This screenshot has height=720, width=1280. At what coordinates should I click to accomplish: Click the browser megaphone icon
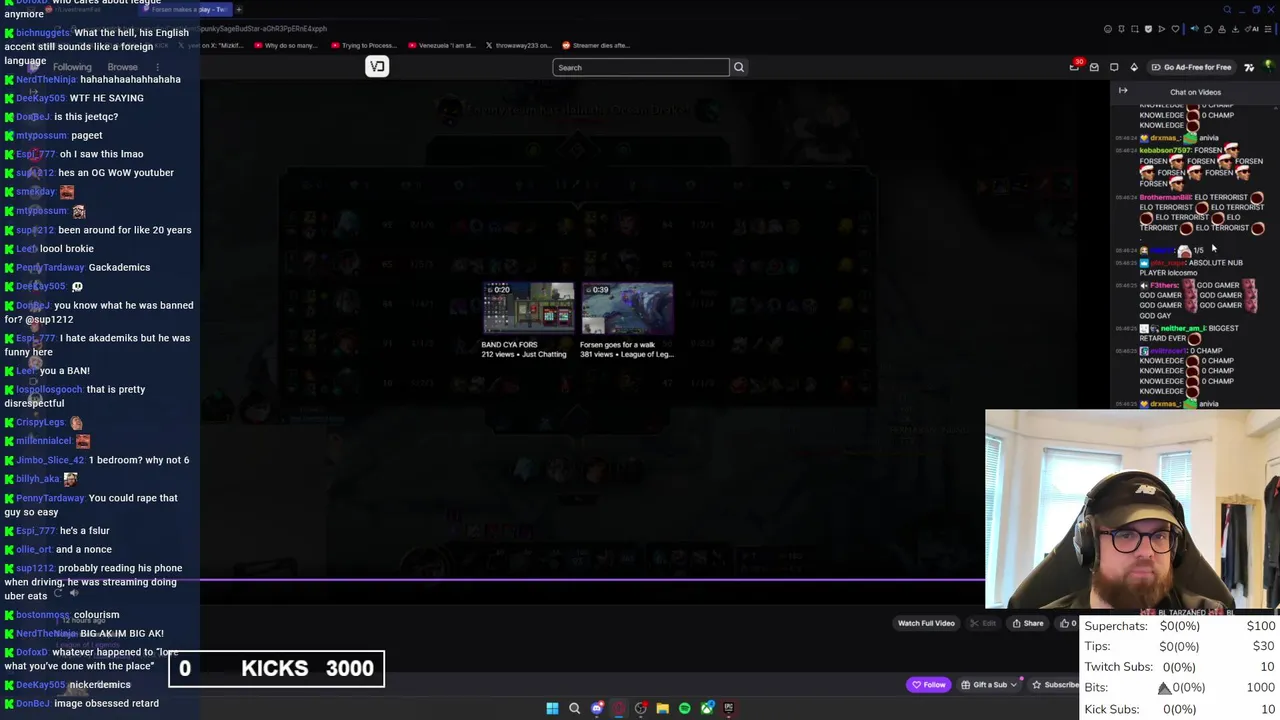tap(1194, 29)
